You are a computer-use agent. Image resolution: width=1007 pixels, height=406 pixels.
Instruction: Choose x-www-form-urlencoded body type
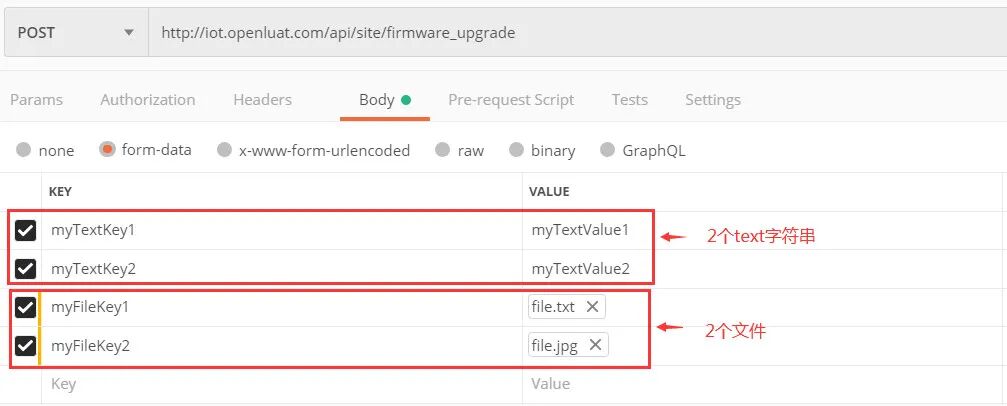(x=225, y=150)
